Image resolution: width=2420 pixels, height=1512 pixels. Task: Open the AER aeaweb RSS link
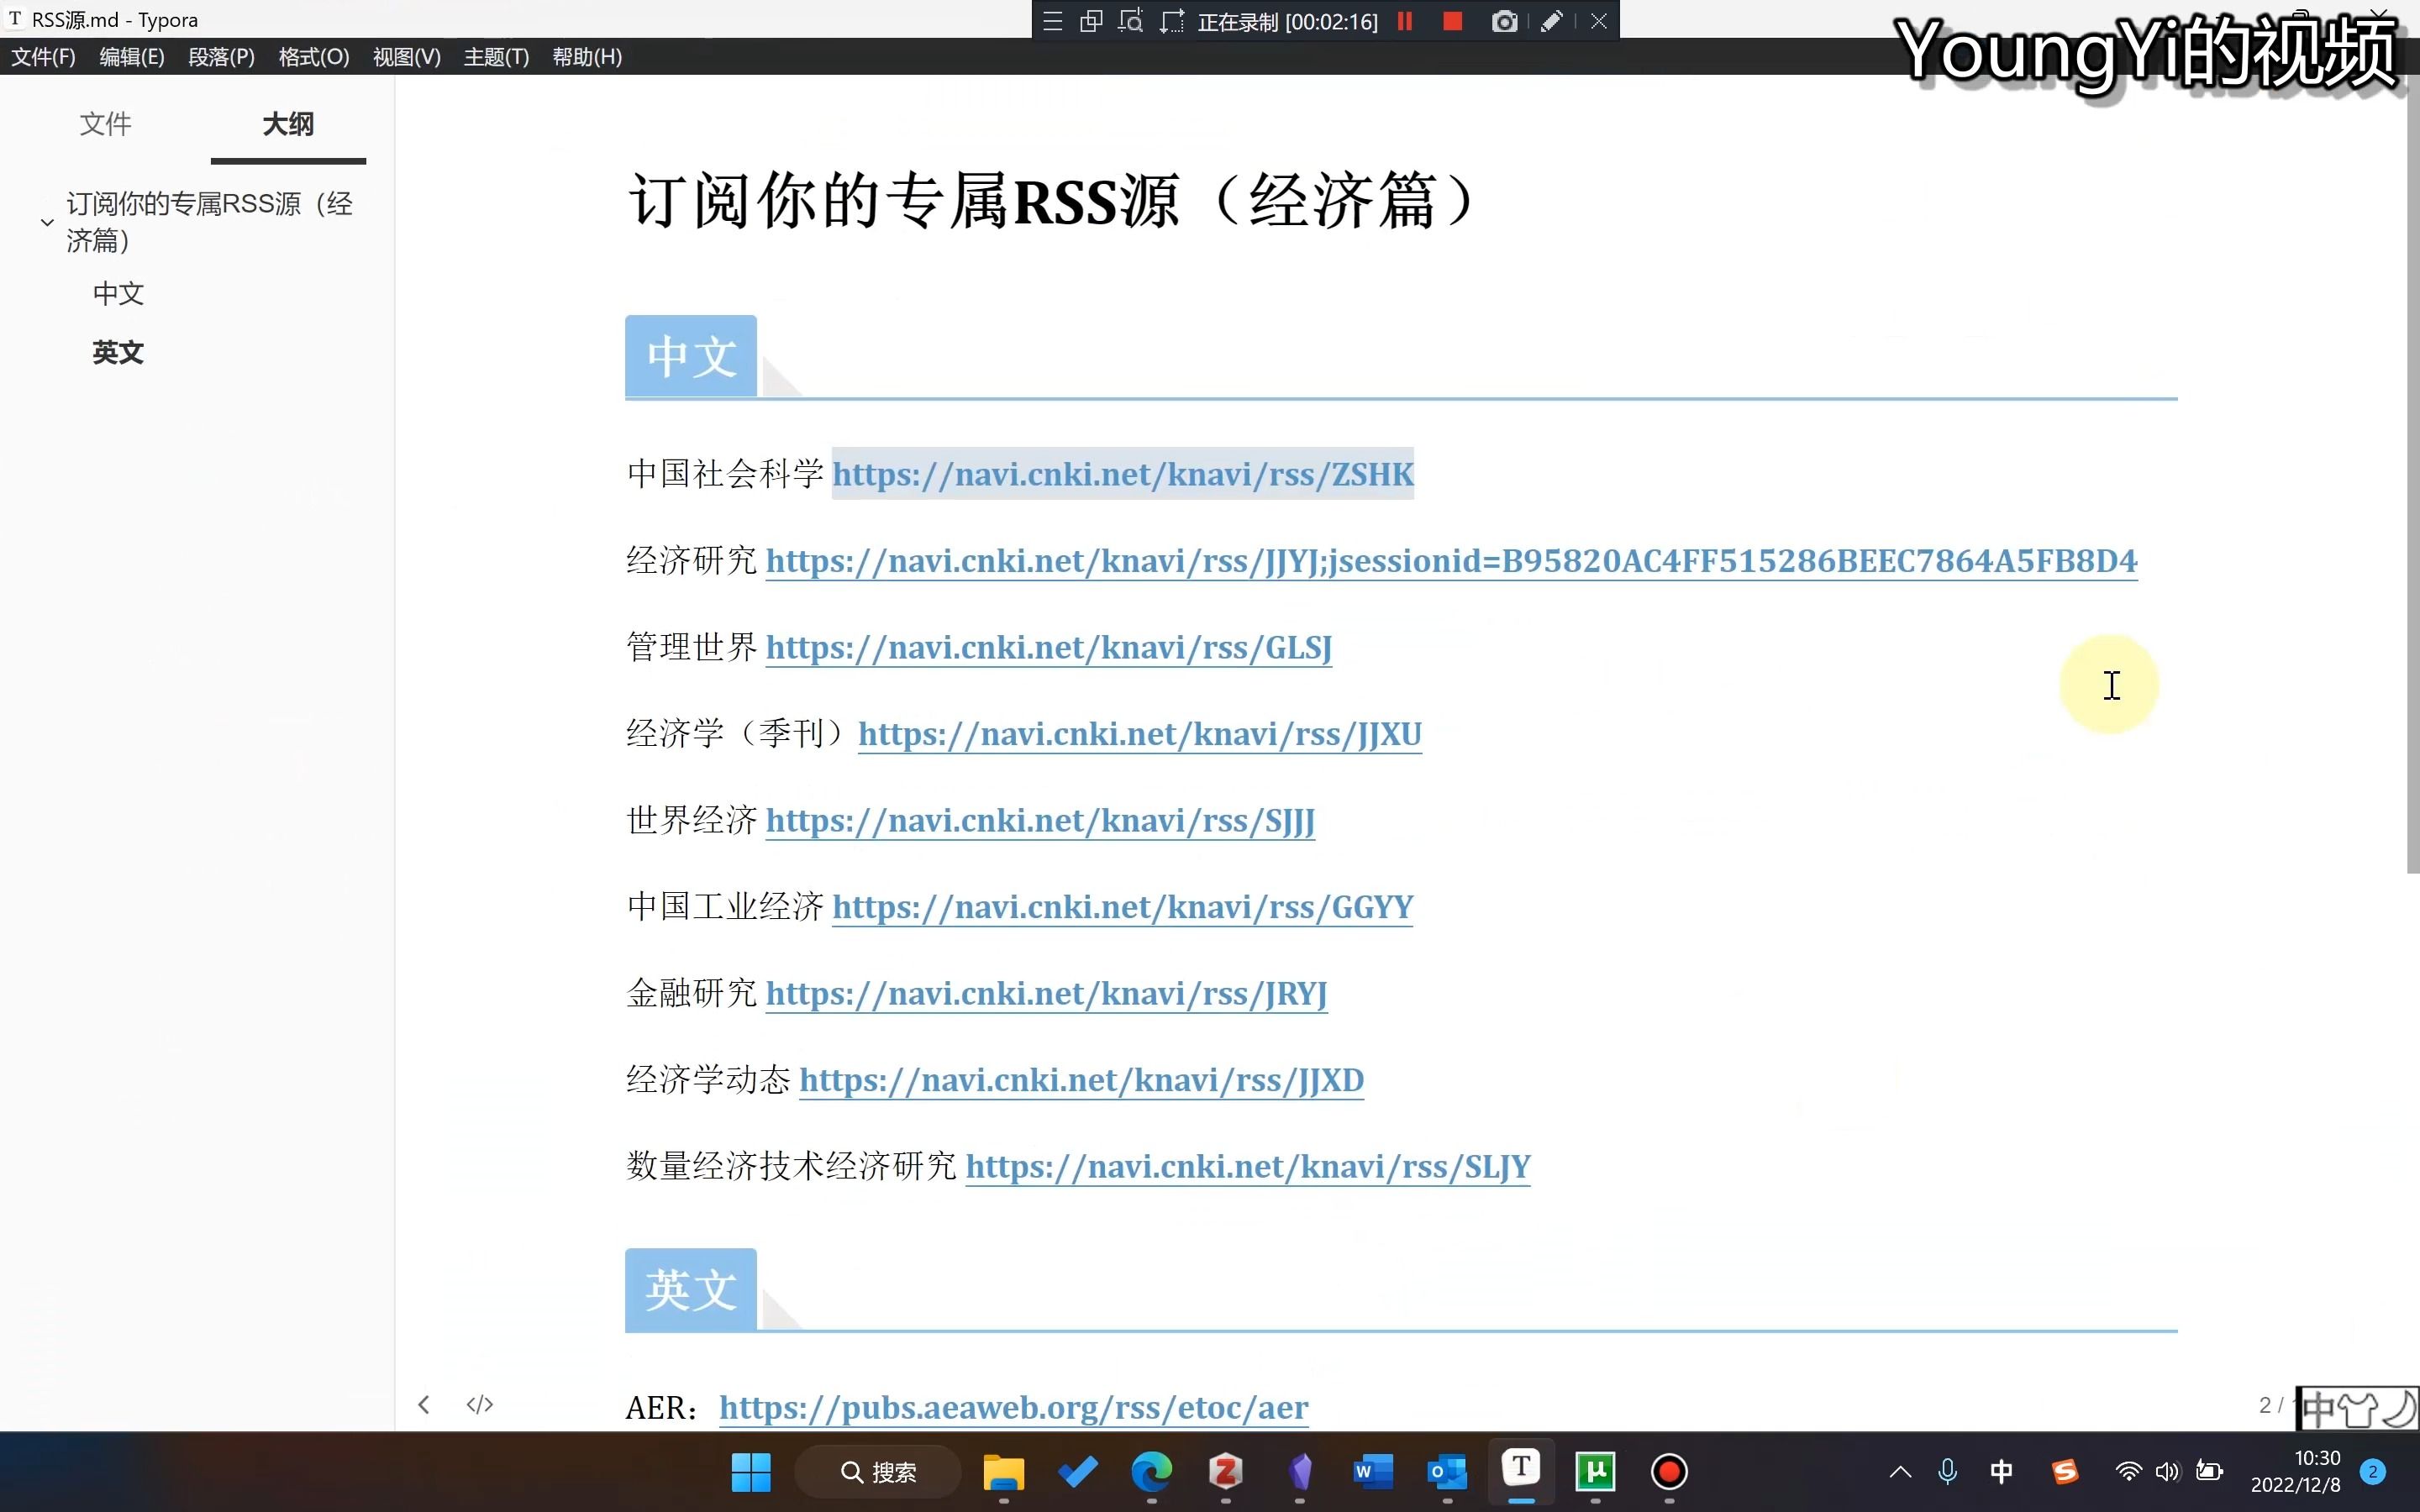1013,1408
